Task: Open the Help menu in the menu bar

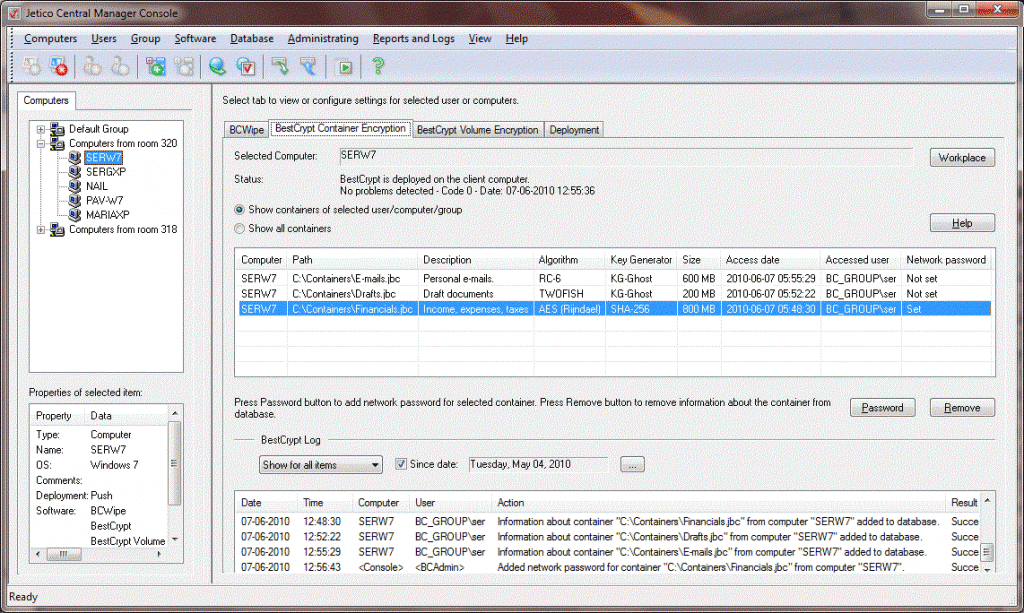Action: [x=517, y=39]
